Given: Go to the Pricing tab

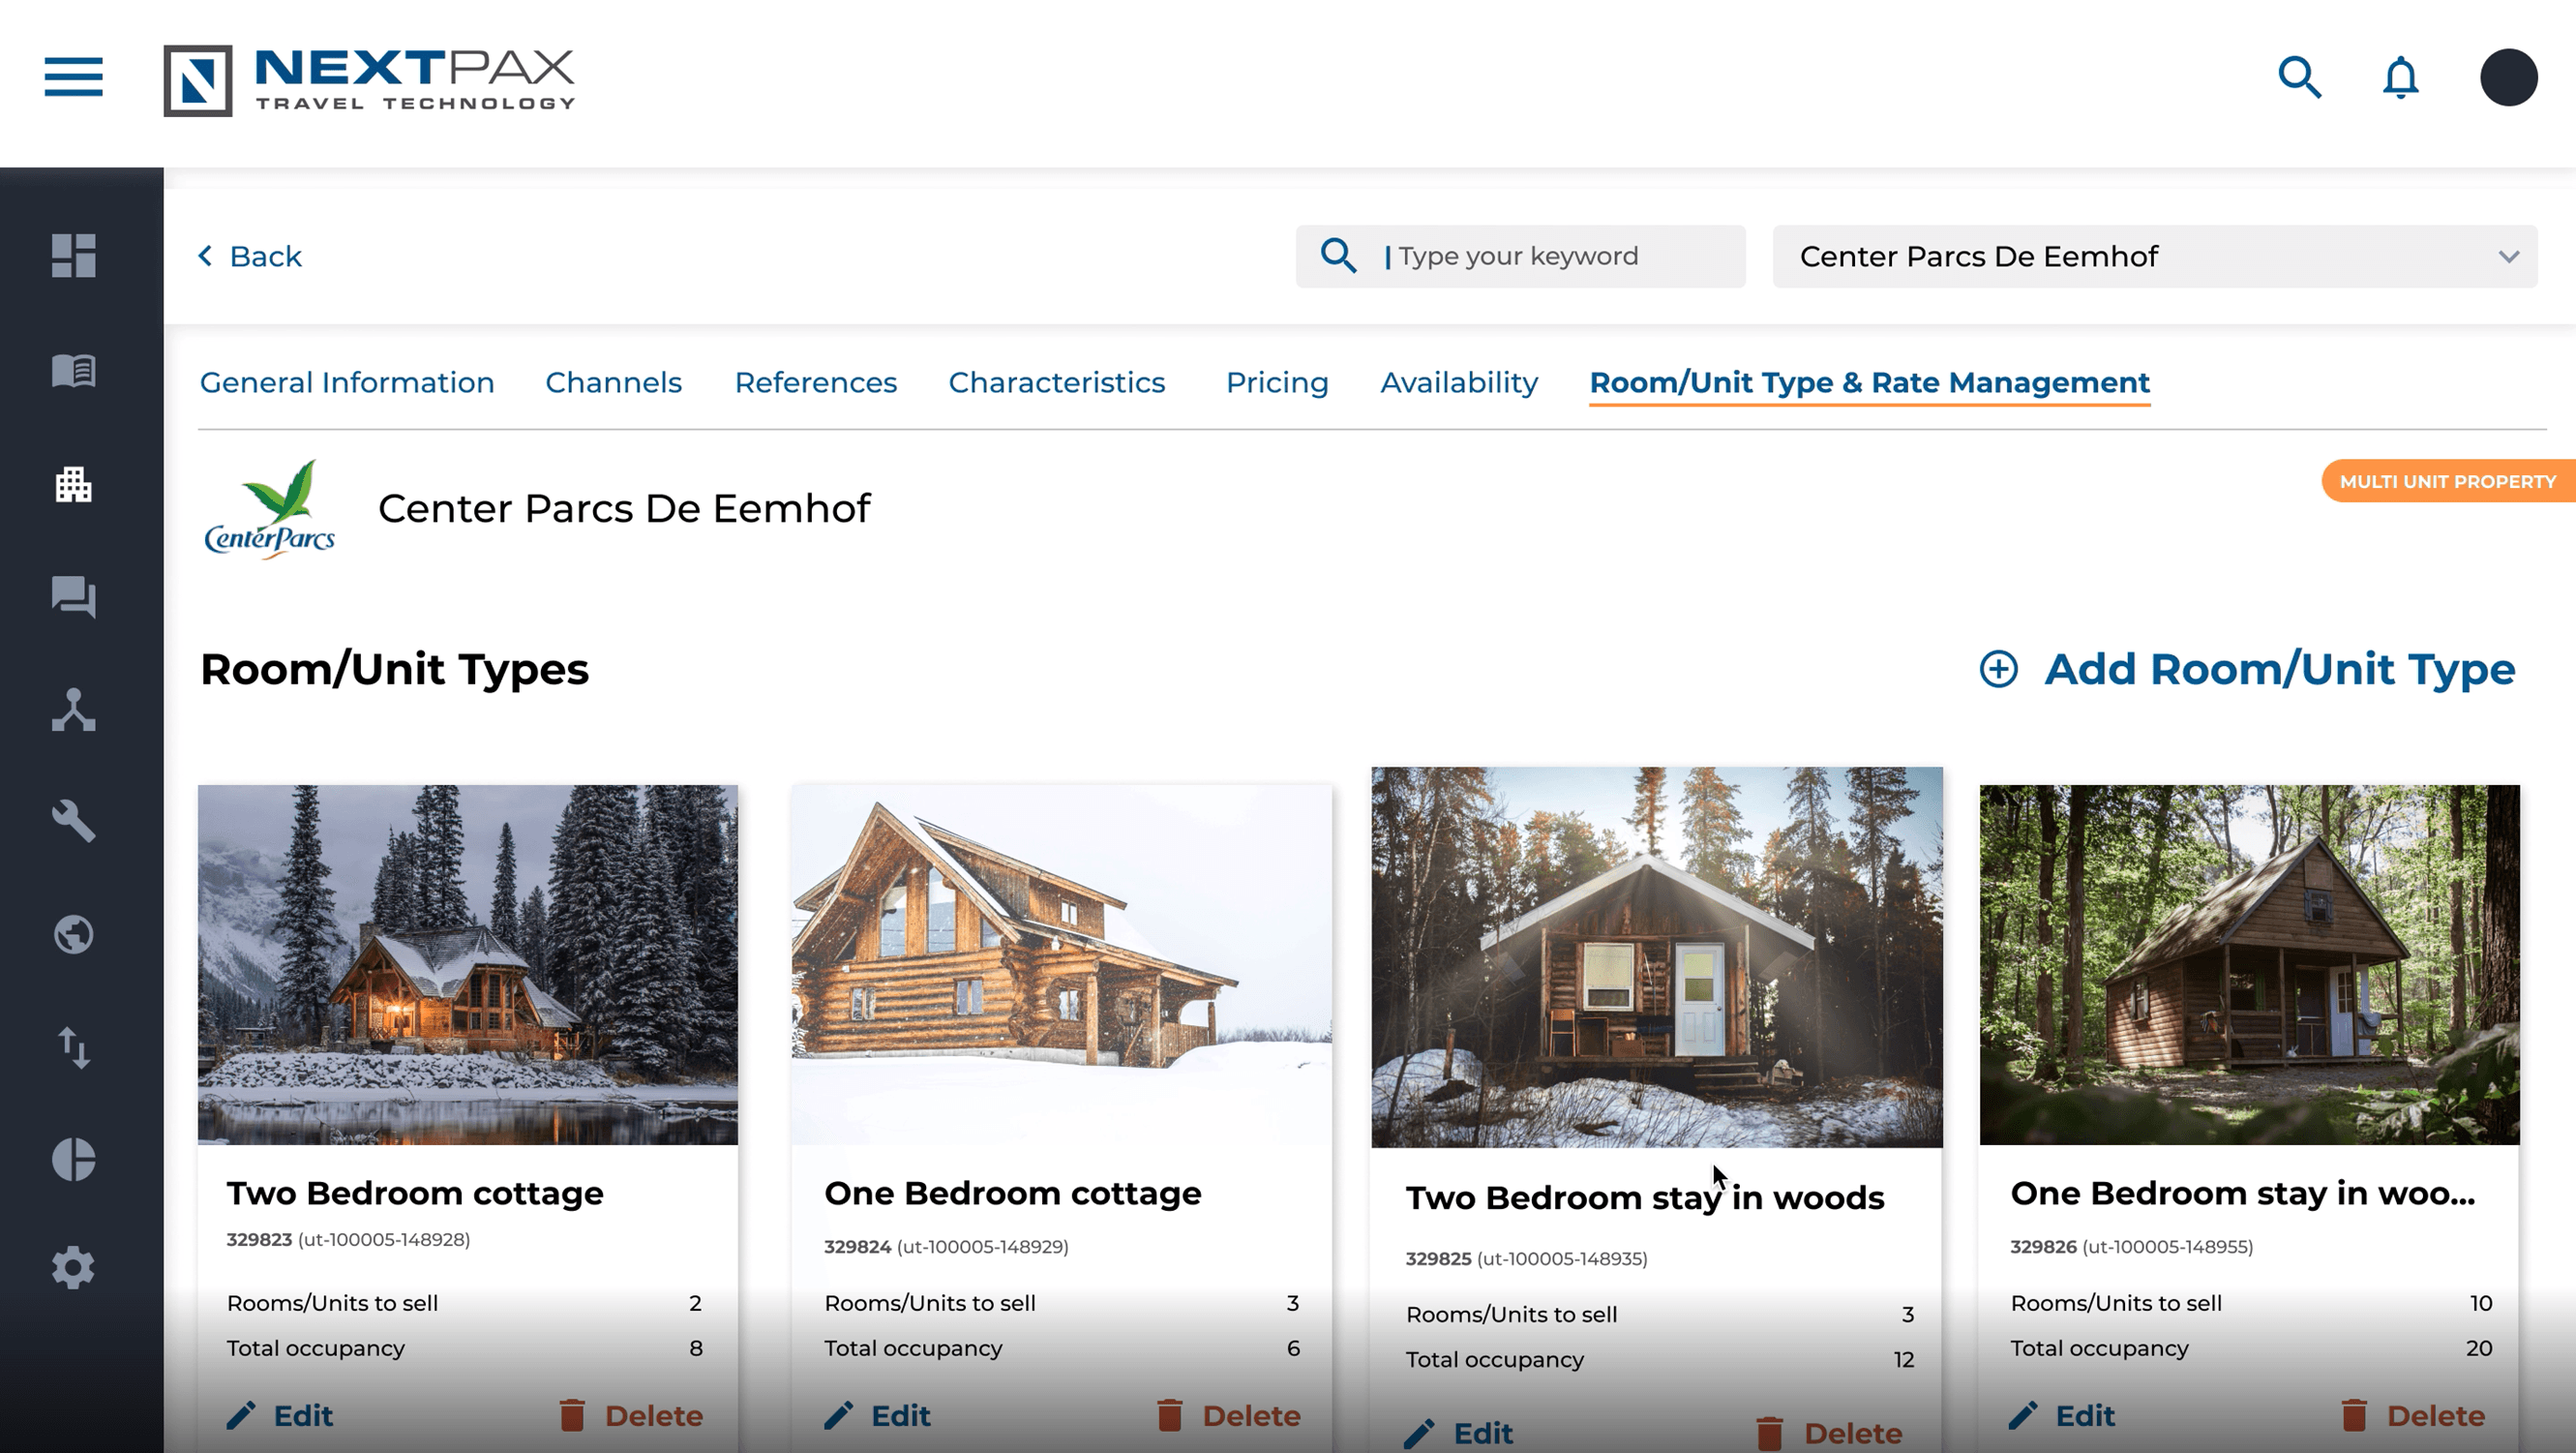Looking at the screenshot, I should pos(1276,383).
